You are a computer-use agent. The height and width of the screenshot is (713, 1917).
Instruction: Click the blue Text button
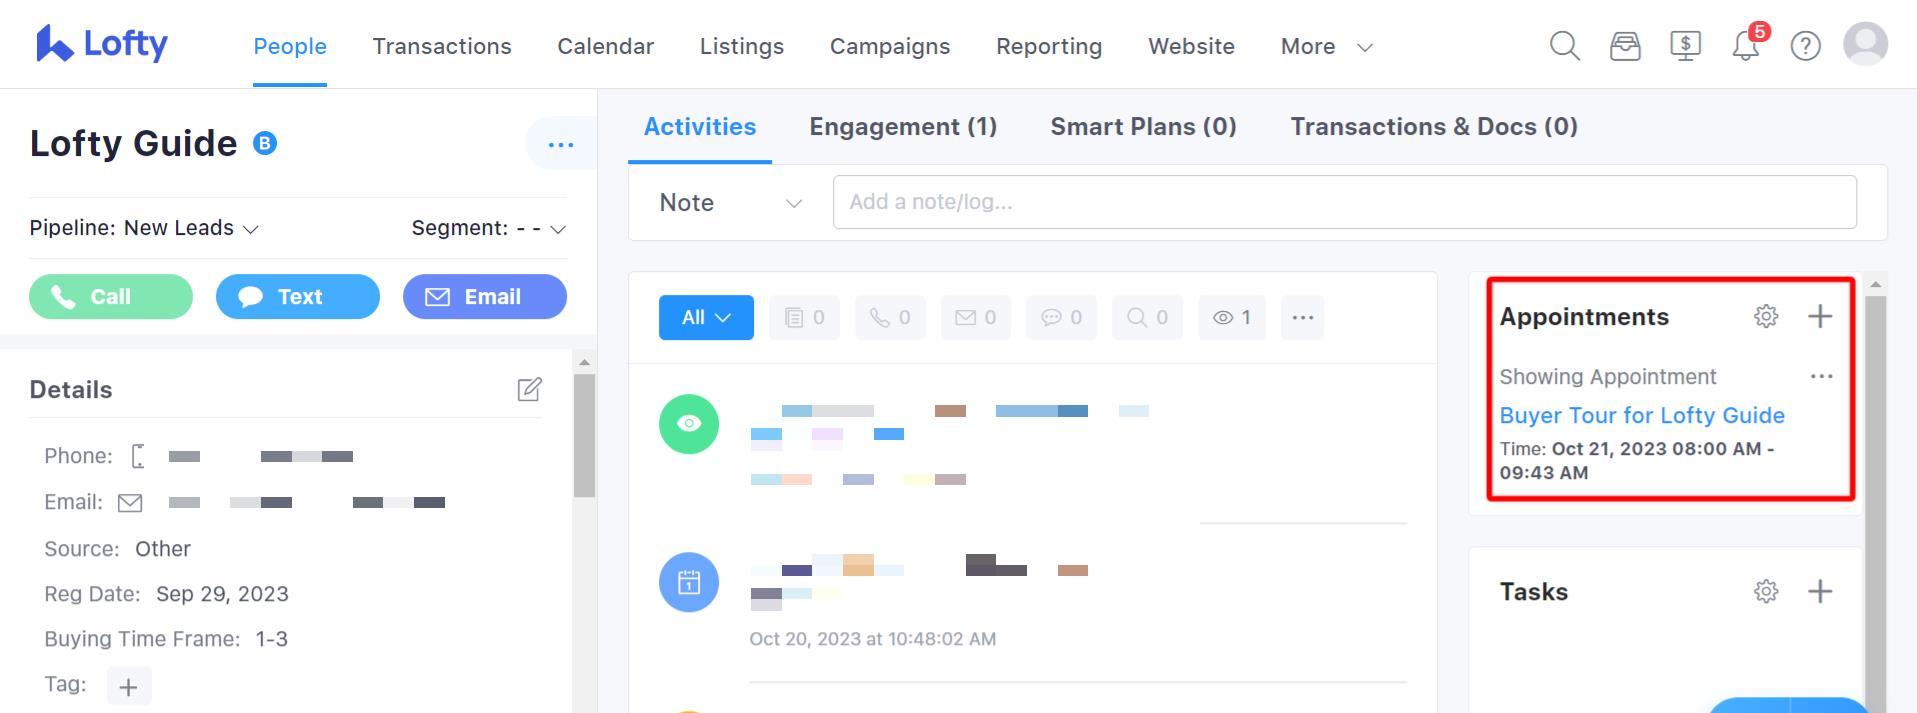(x=298, y=297)
